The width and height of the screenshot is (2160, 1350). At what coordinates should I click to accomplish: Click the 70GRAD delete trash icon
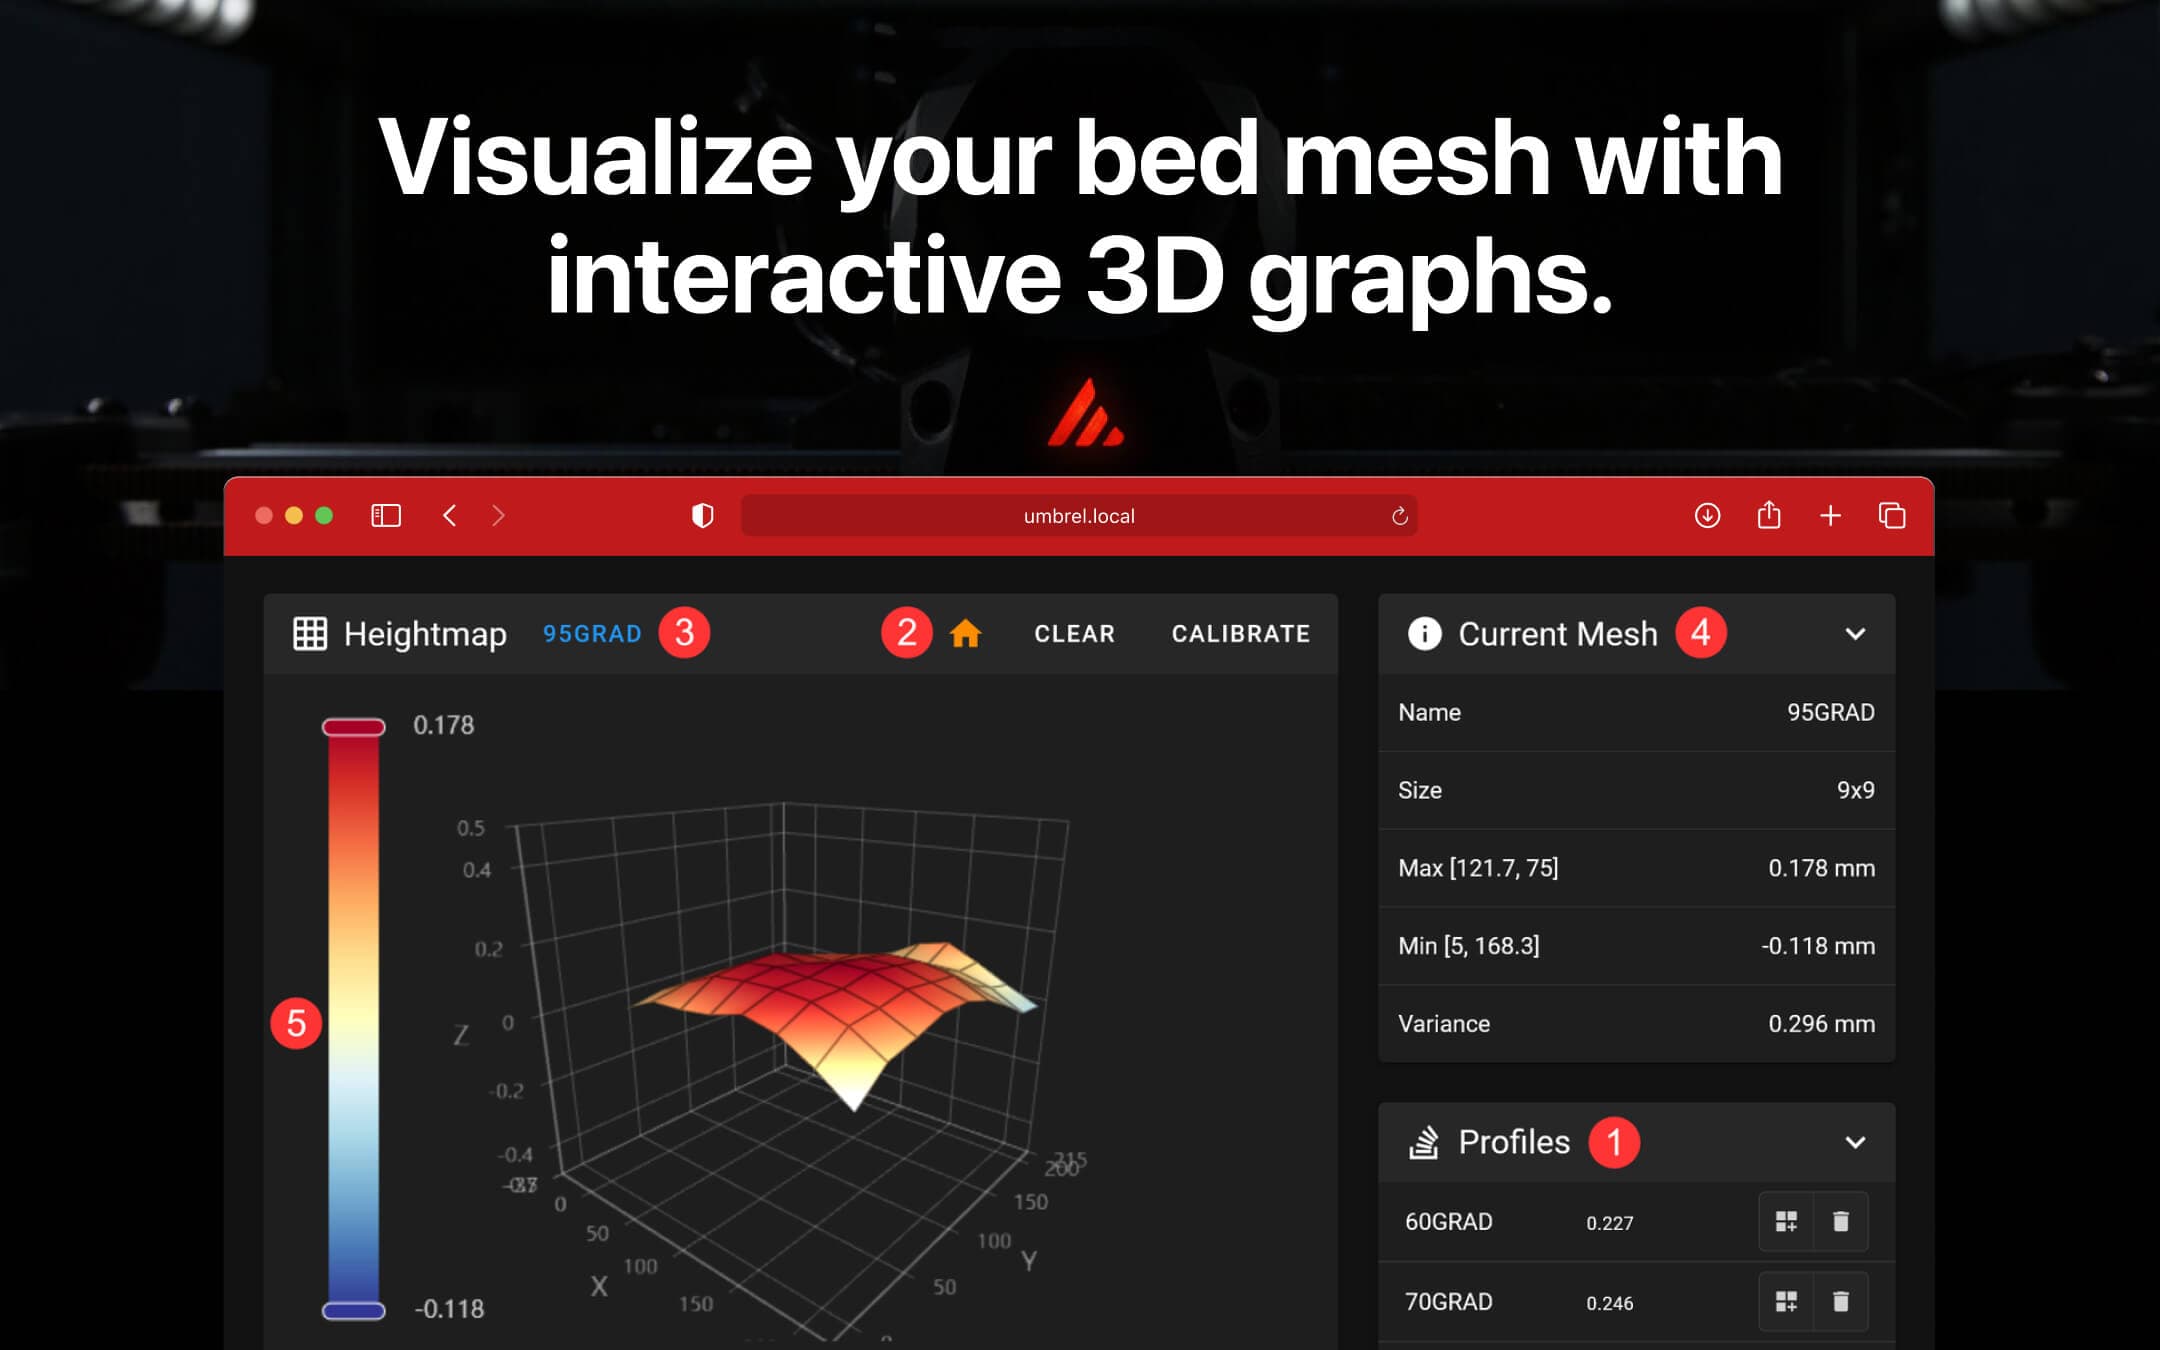[x=1840, y=1302]
